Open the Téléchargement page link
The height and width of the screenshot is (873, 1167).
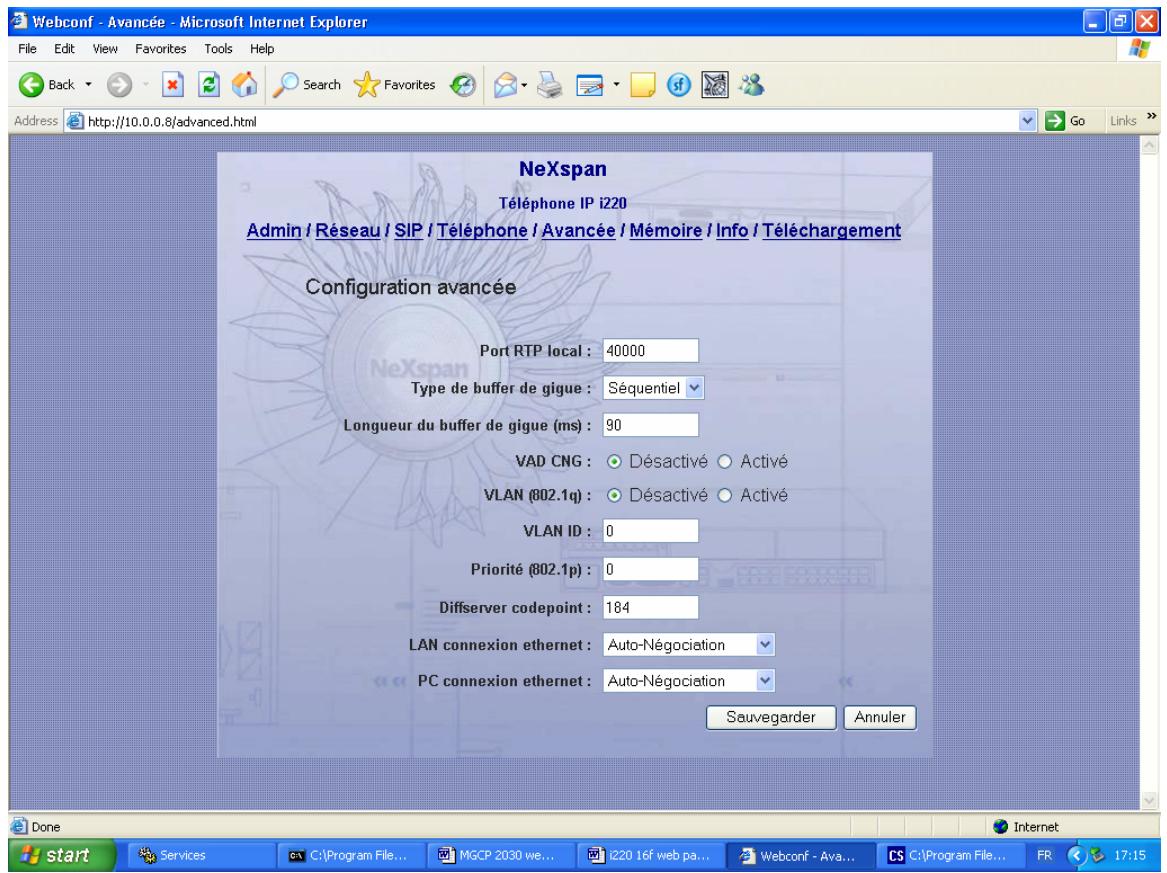pos(831,231)
